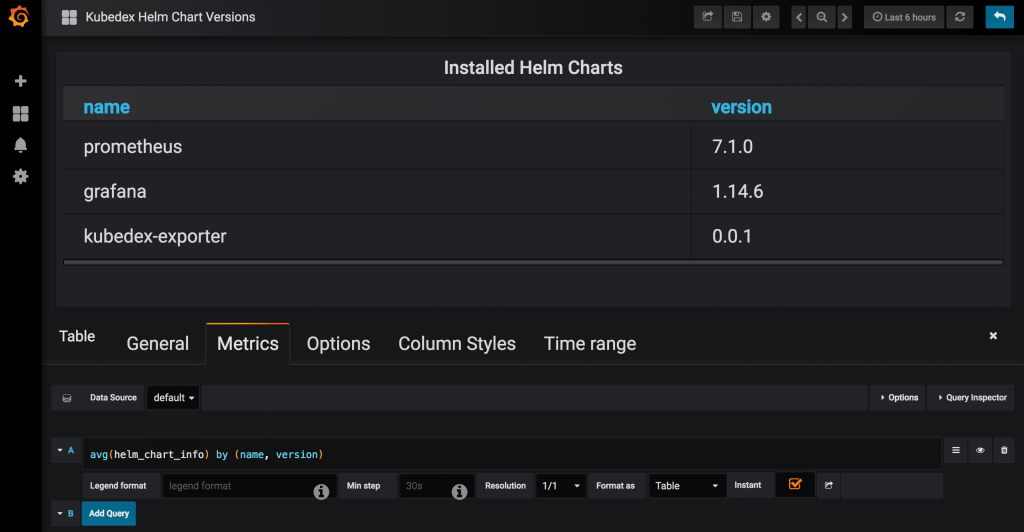Open query A hamburger menu icon

(955, 450)
